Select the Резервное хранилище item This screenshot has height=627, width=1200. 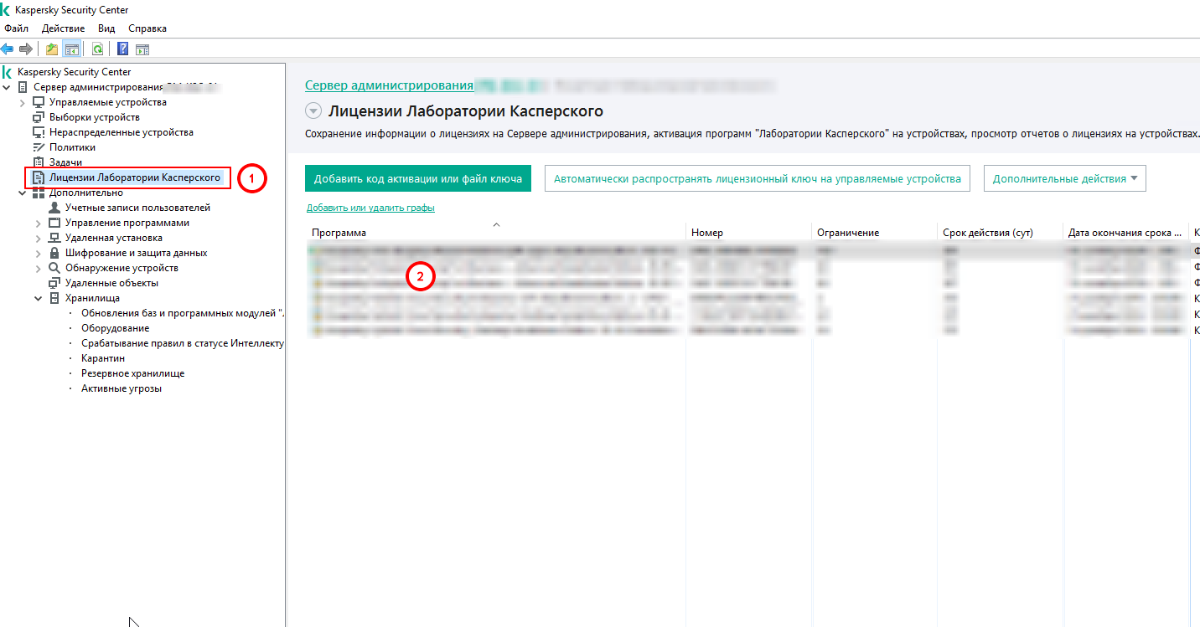click(132, 373)
